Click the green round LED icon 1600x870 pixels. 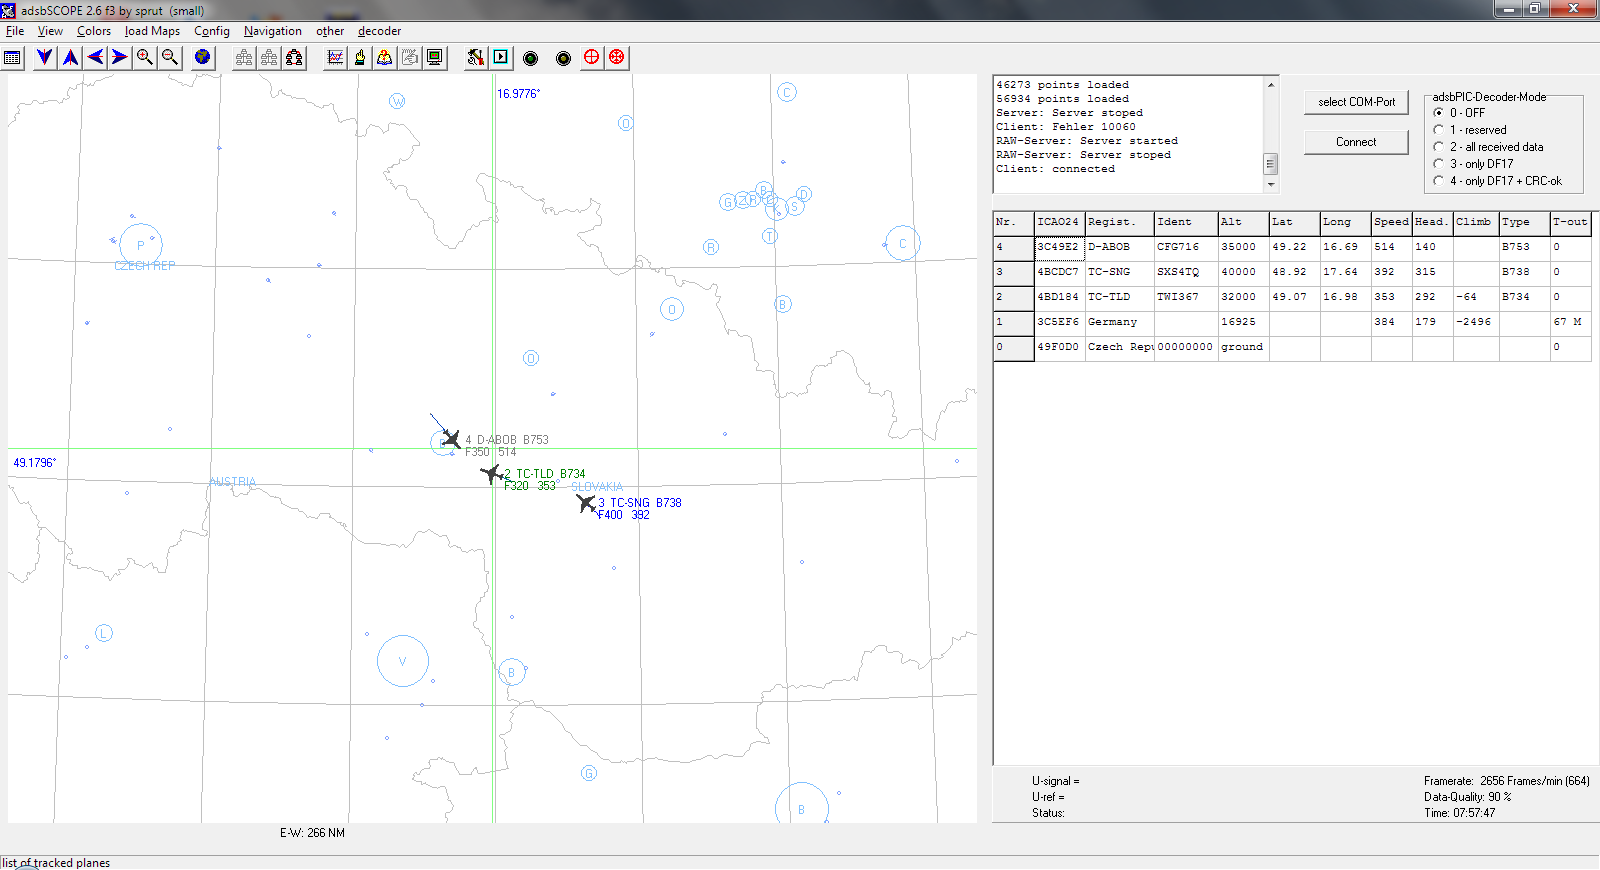click(531, 58)
